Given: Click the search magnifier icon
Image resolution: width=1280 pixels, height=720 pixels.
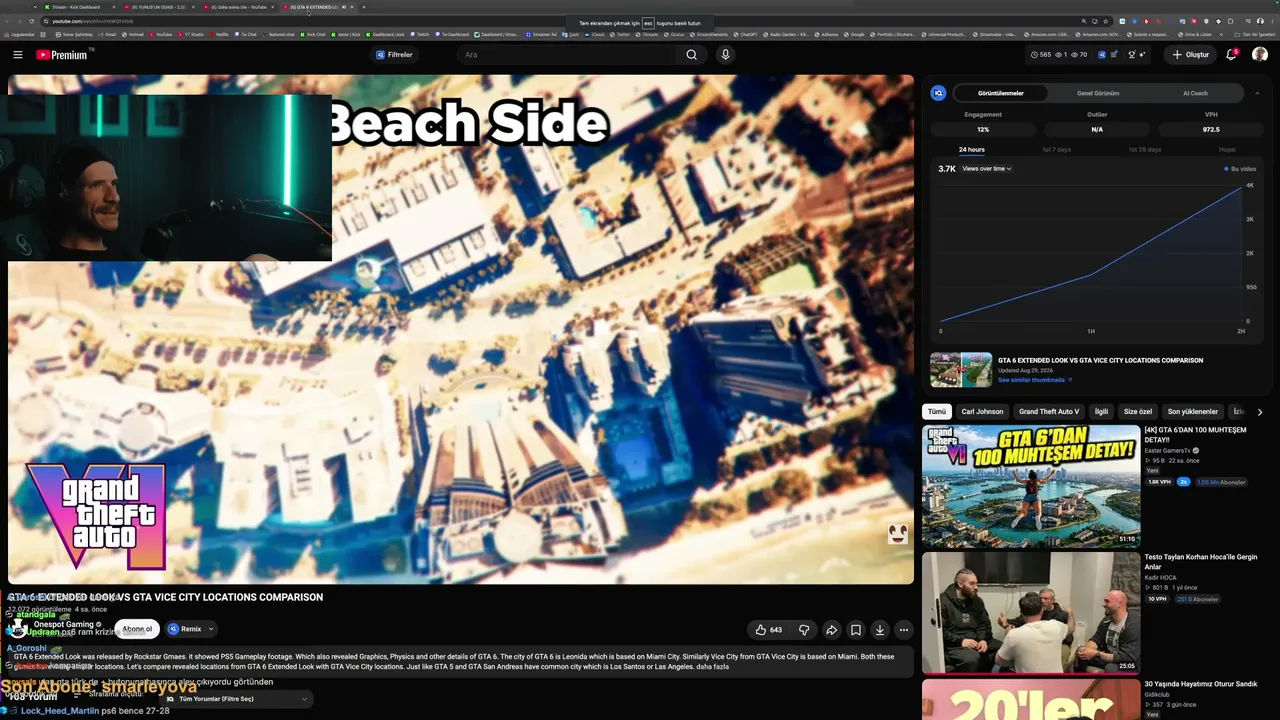Looking at the screenshot, I should [x=691, y=55].
